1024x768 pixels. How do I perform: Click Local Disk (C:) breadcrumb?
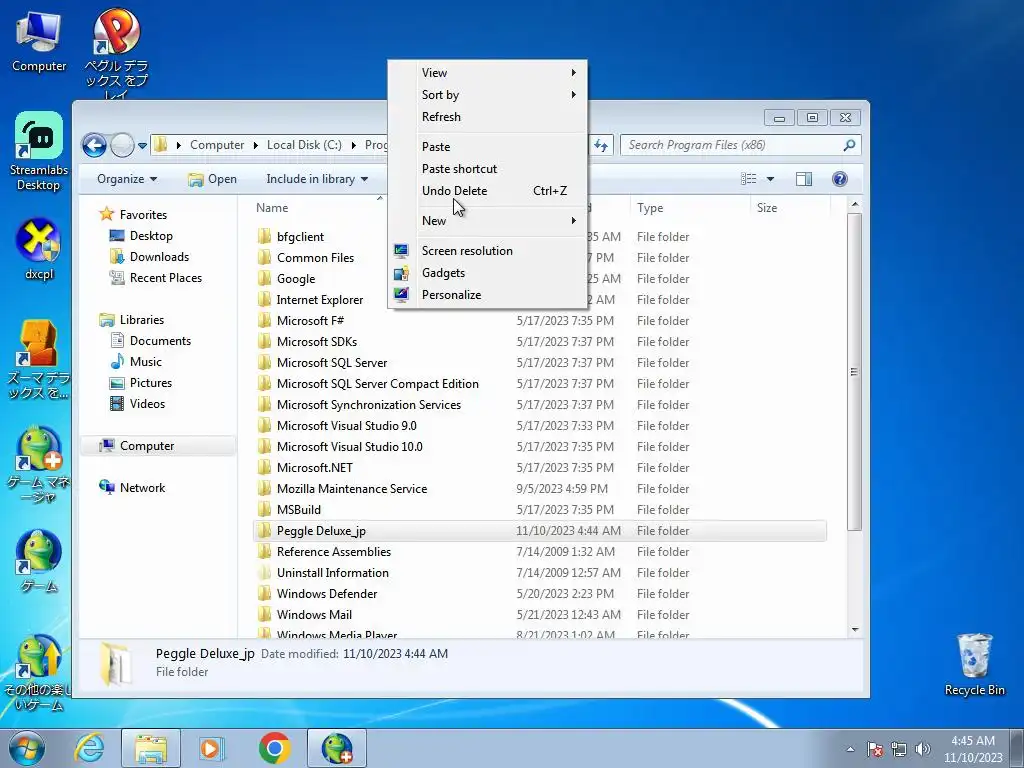click(304, 145)
